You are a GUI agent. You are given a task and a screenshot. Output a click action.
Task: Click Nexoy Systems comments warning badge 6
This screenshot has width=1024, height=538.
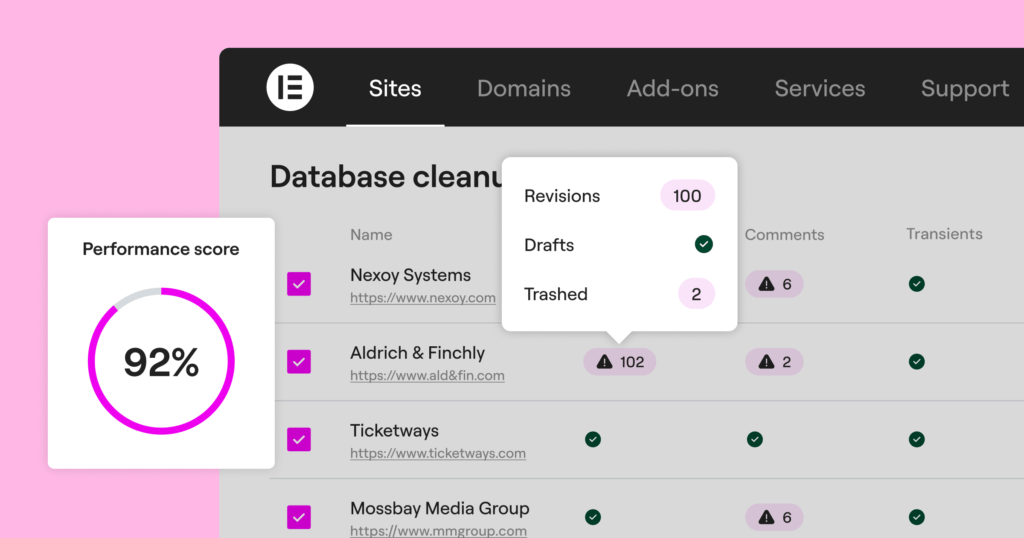(x=775, y=284)
